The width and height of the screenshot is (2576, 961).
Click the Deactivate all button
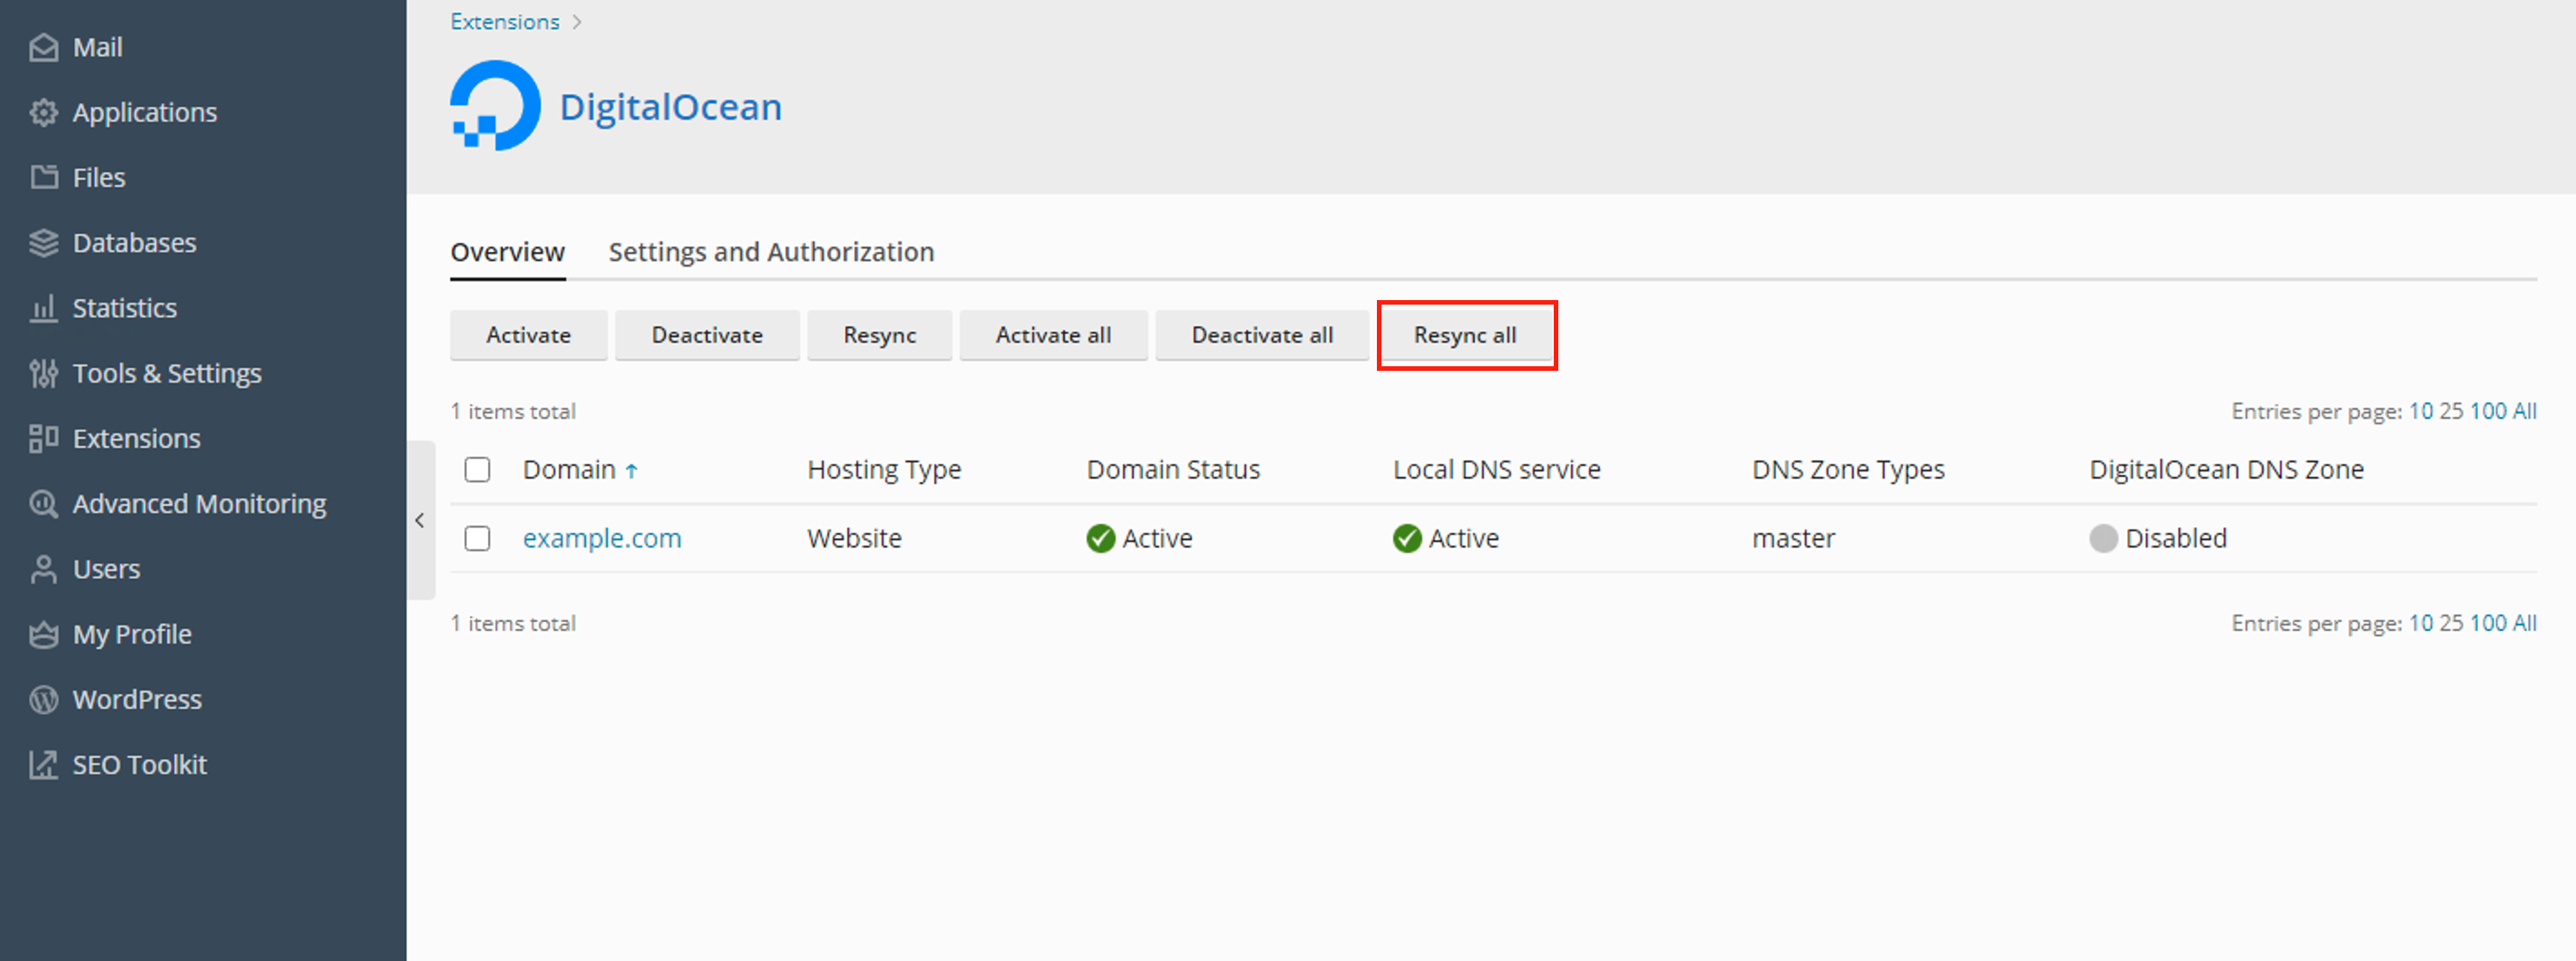coord(1261,335)
